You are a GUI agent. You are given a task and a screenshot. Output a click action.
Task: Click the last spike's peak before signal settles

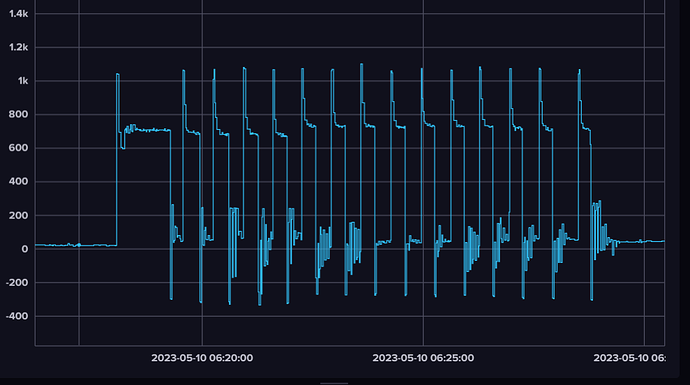tap(579, 70)
